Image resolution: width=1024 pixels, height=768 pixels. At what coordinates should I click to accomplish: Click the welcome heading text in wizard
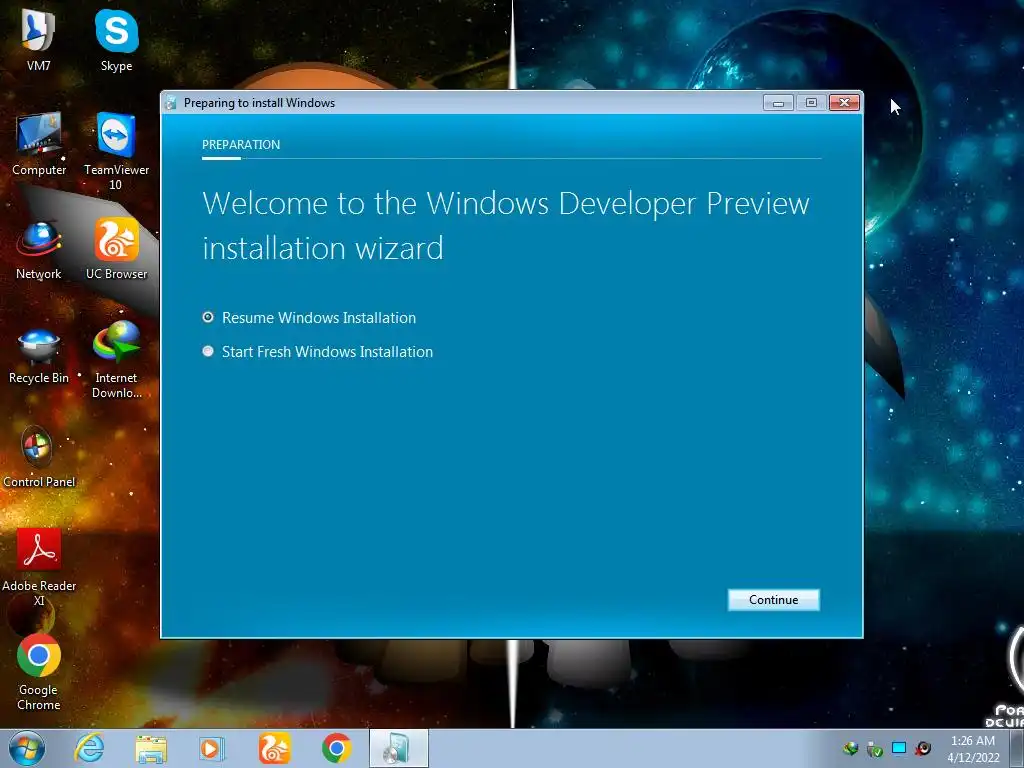click(505, 225)
